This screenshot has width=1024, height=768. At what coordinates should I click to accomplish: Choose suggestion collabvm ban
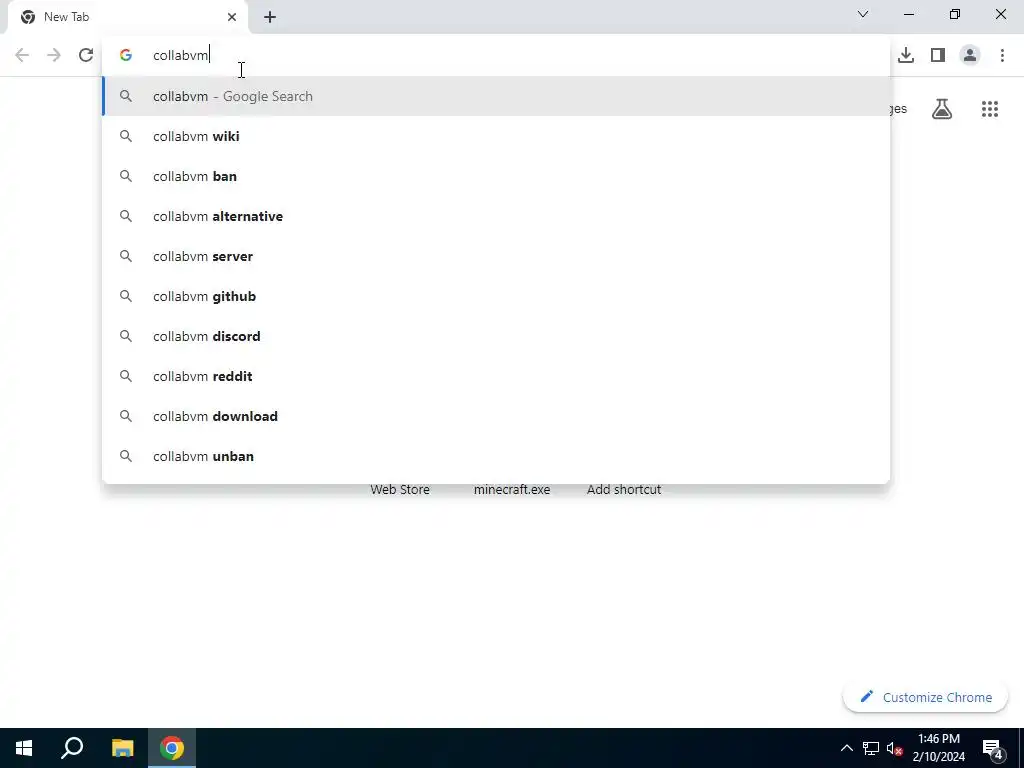point(496,176)
